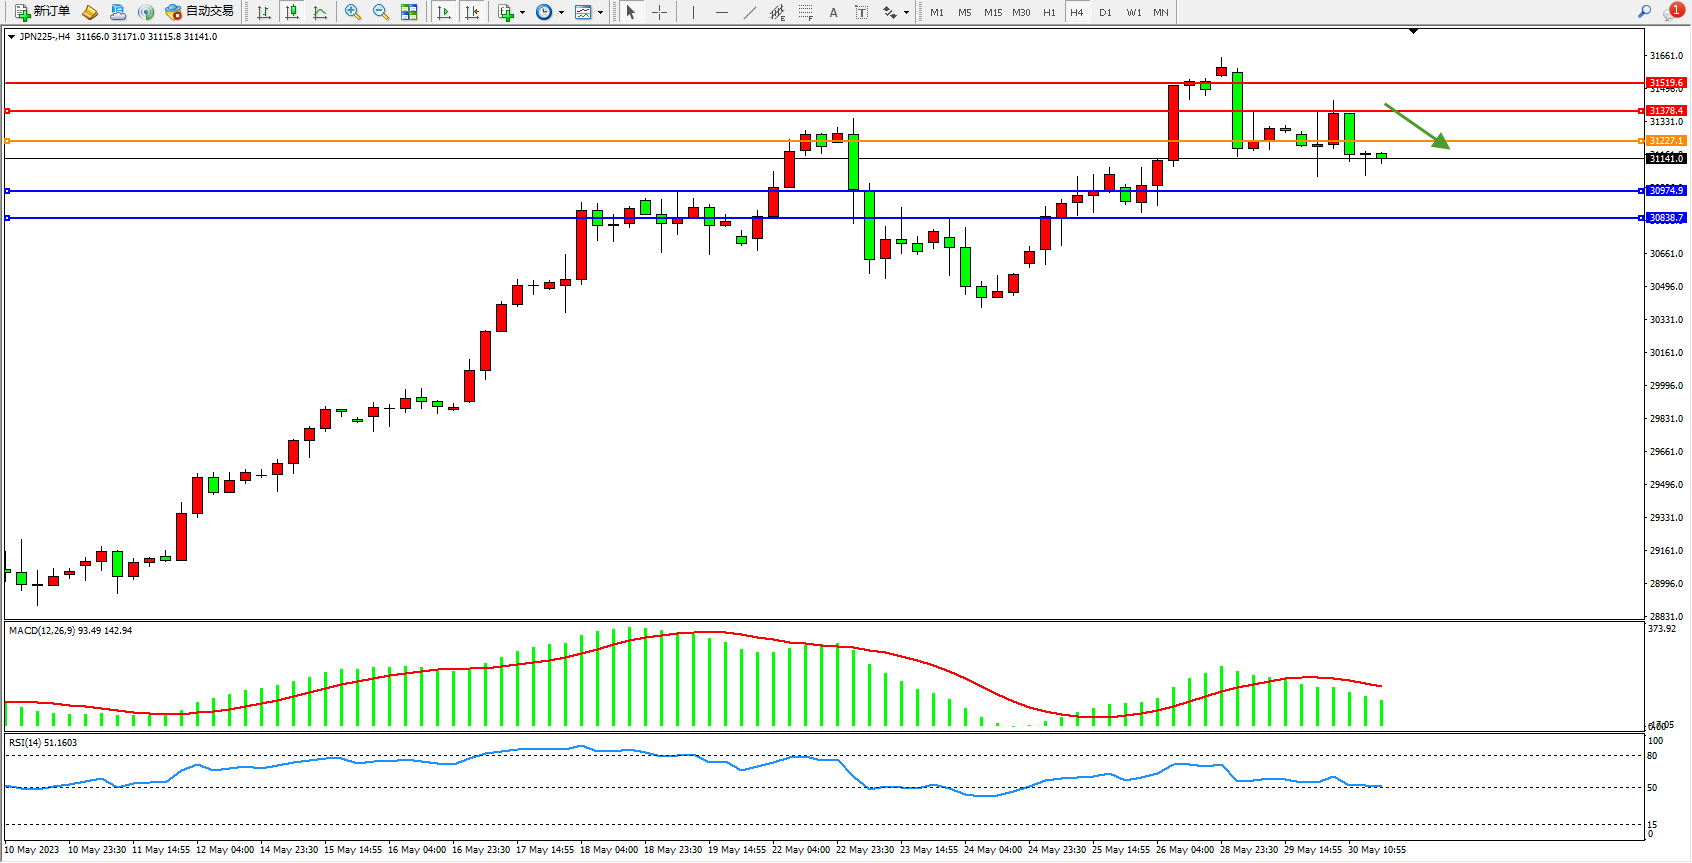Open the search magnifier at top right

[x=1644, y=12]
